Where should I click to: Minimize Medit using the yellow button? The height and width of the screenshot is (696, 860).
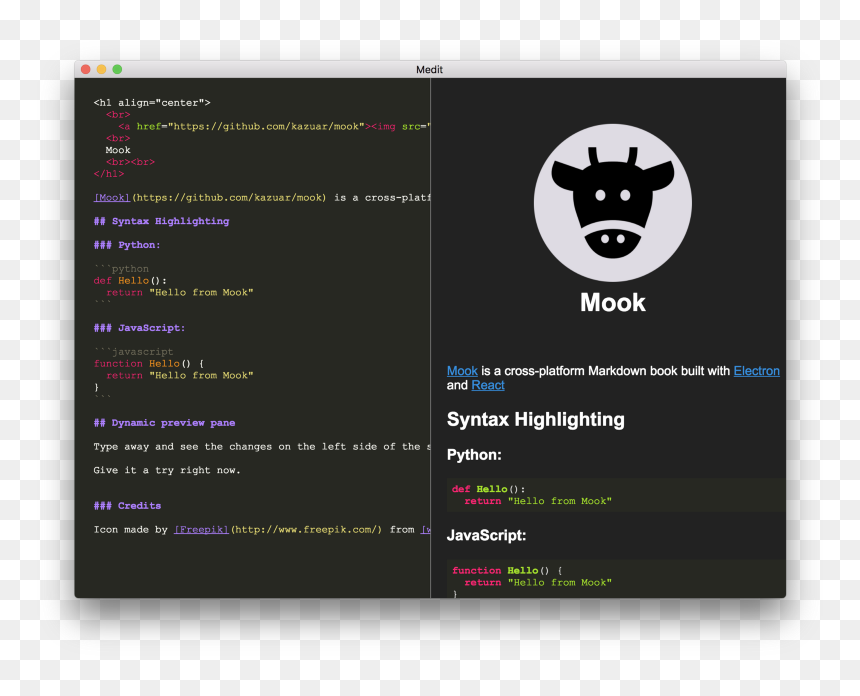click(x=101, y=69)
